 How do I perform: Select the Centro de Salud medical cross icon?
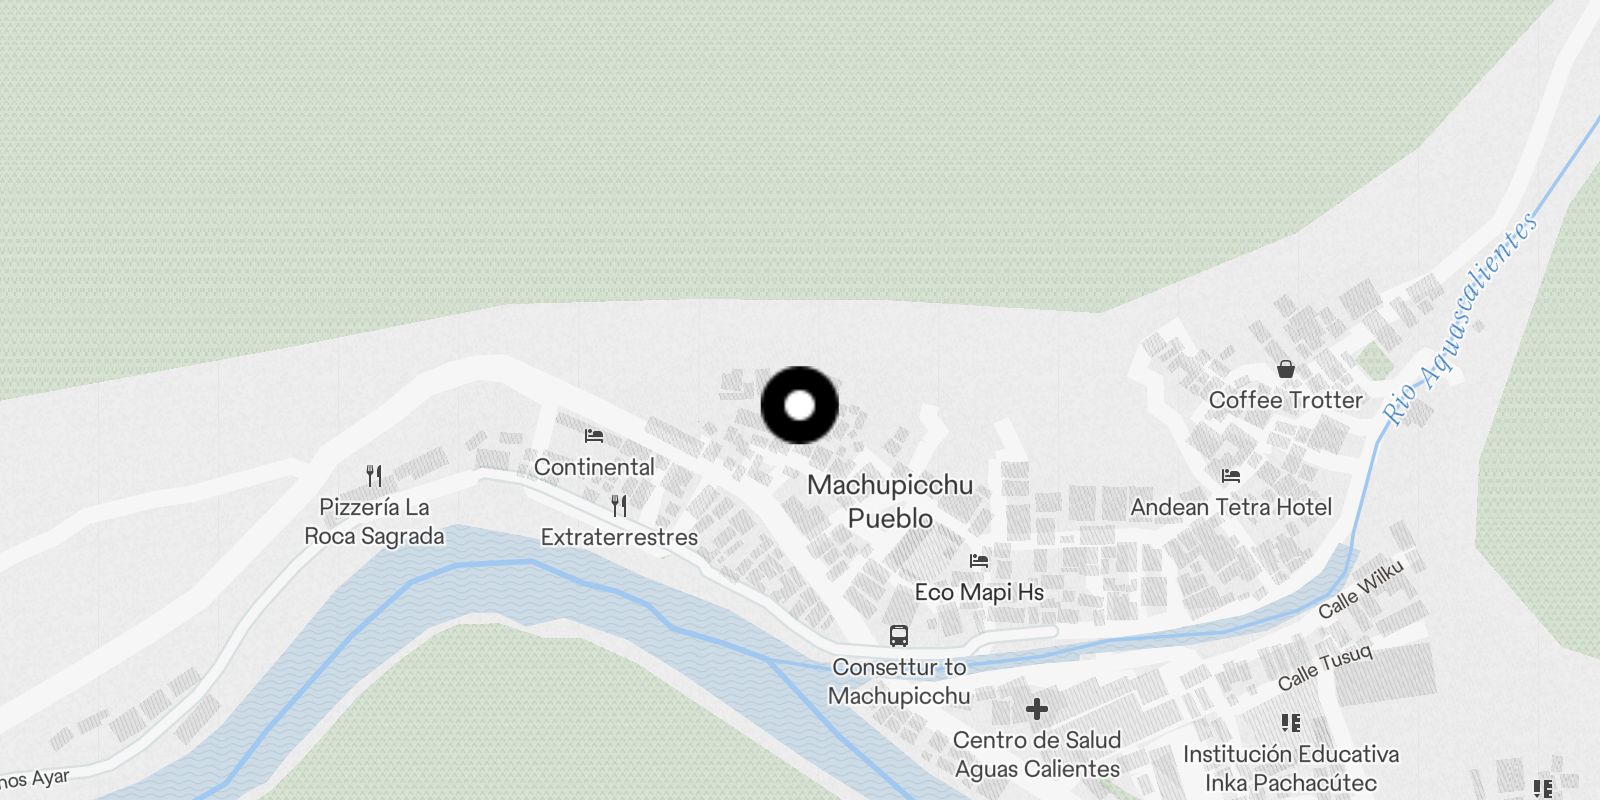pos(1037,709)
